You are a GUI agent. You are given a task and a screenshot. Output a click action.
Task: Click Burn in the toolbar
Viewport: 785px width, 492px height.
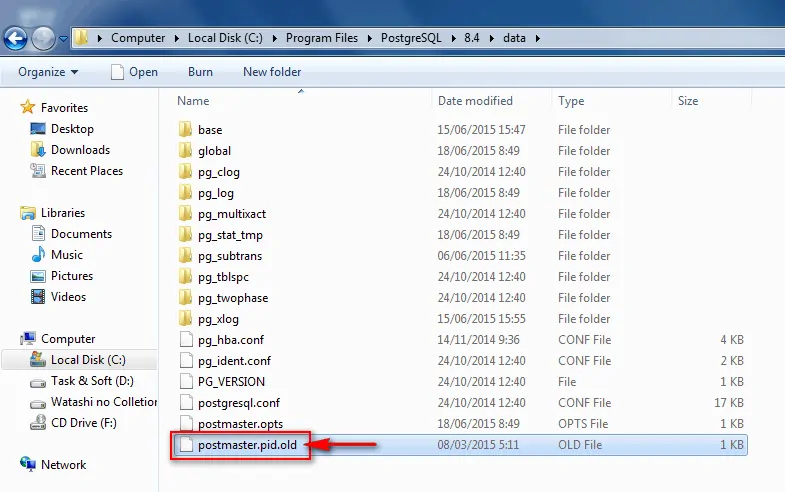[x=200, y=72]
